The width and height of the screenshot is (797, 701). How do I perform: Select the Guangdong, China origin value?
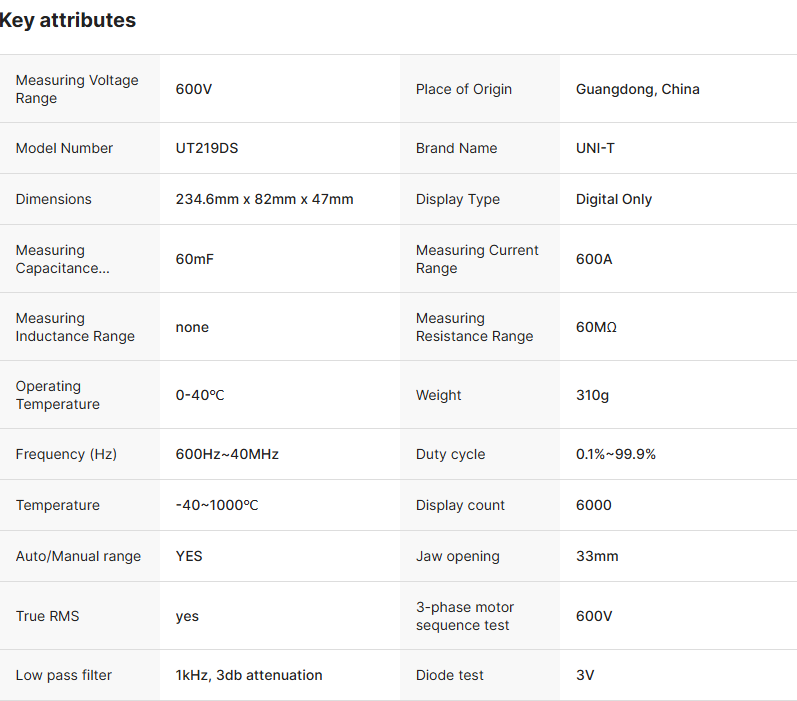pos(637,89)
